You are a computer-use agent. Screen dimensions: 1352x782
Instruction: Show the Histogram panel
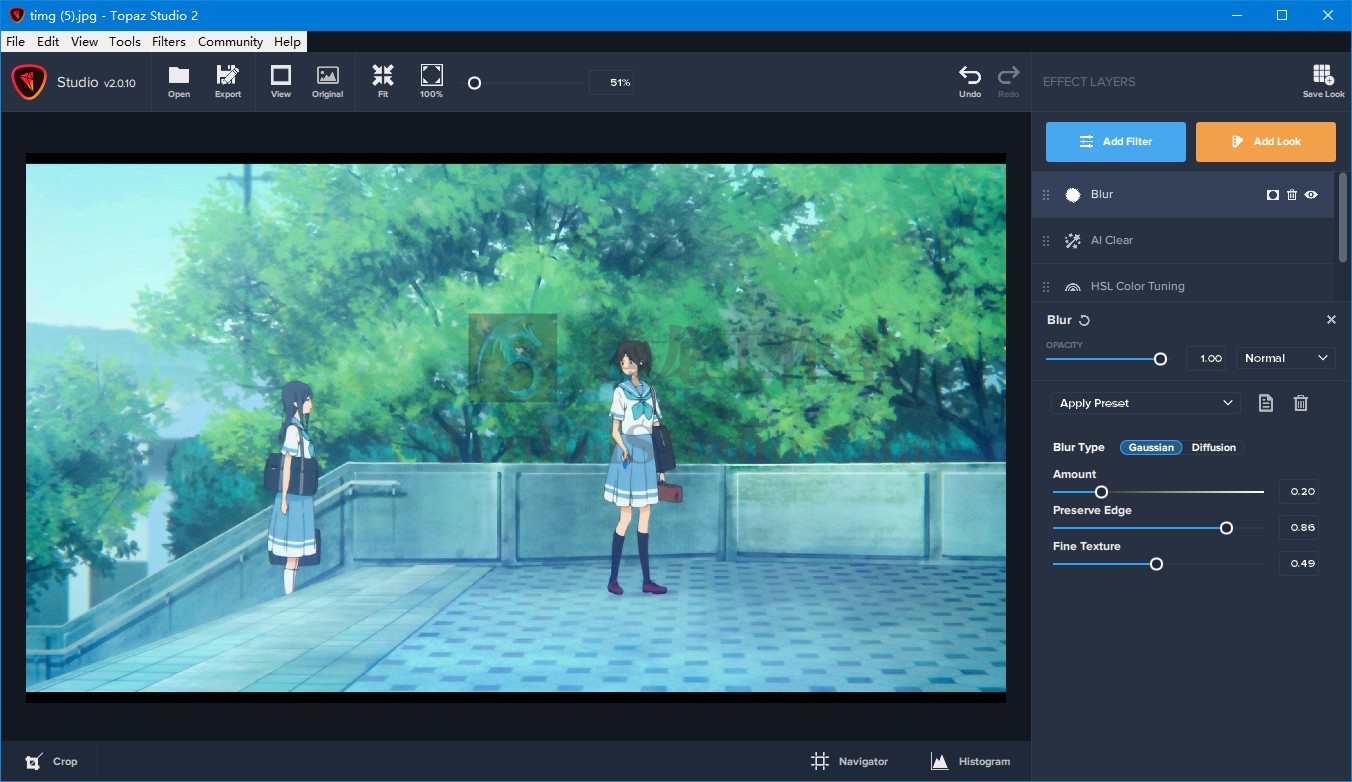click(970, 762)
